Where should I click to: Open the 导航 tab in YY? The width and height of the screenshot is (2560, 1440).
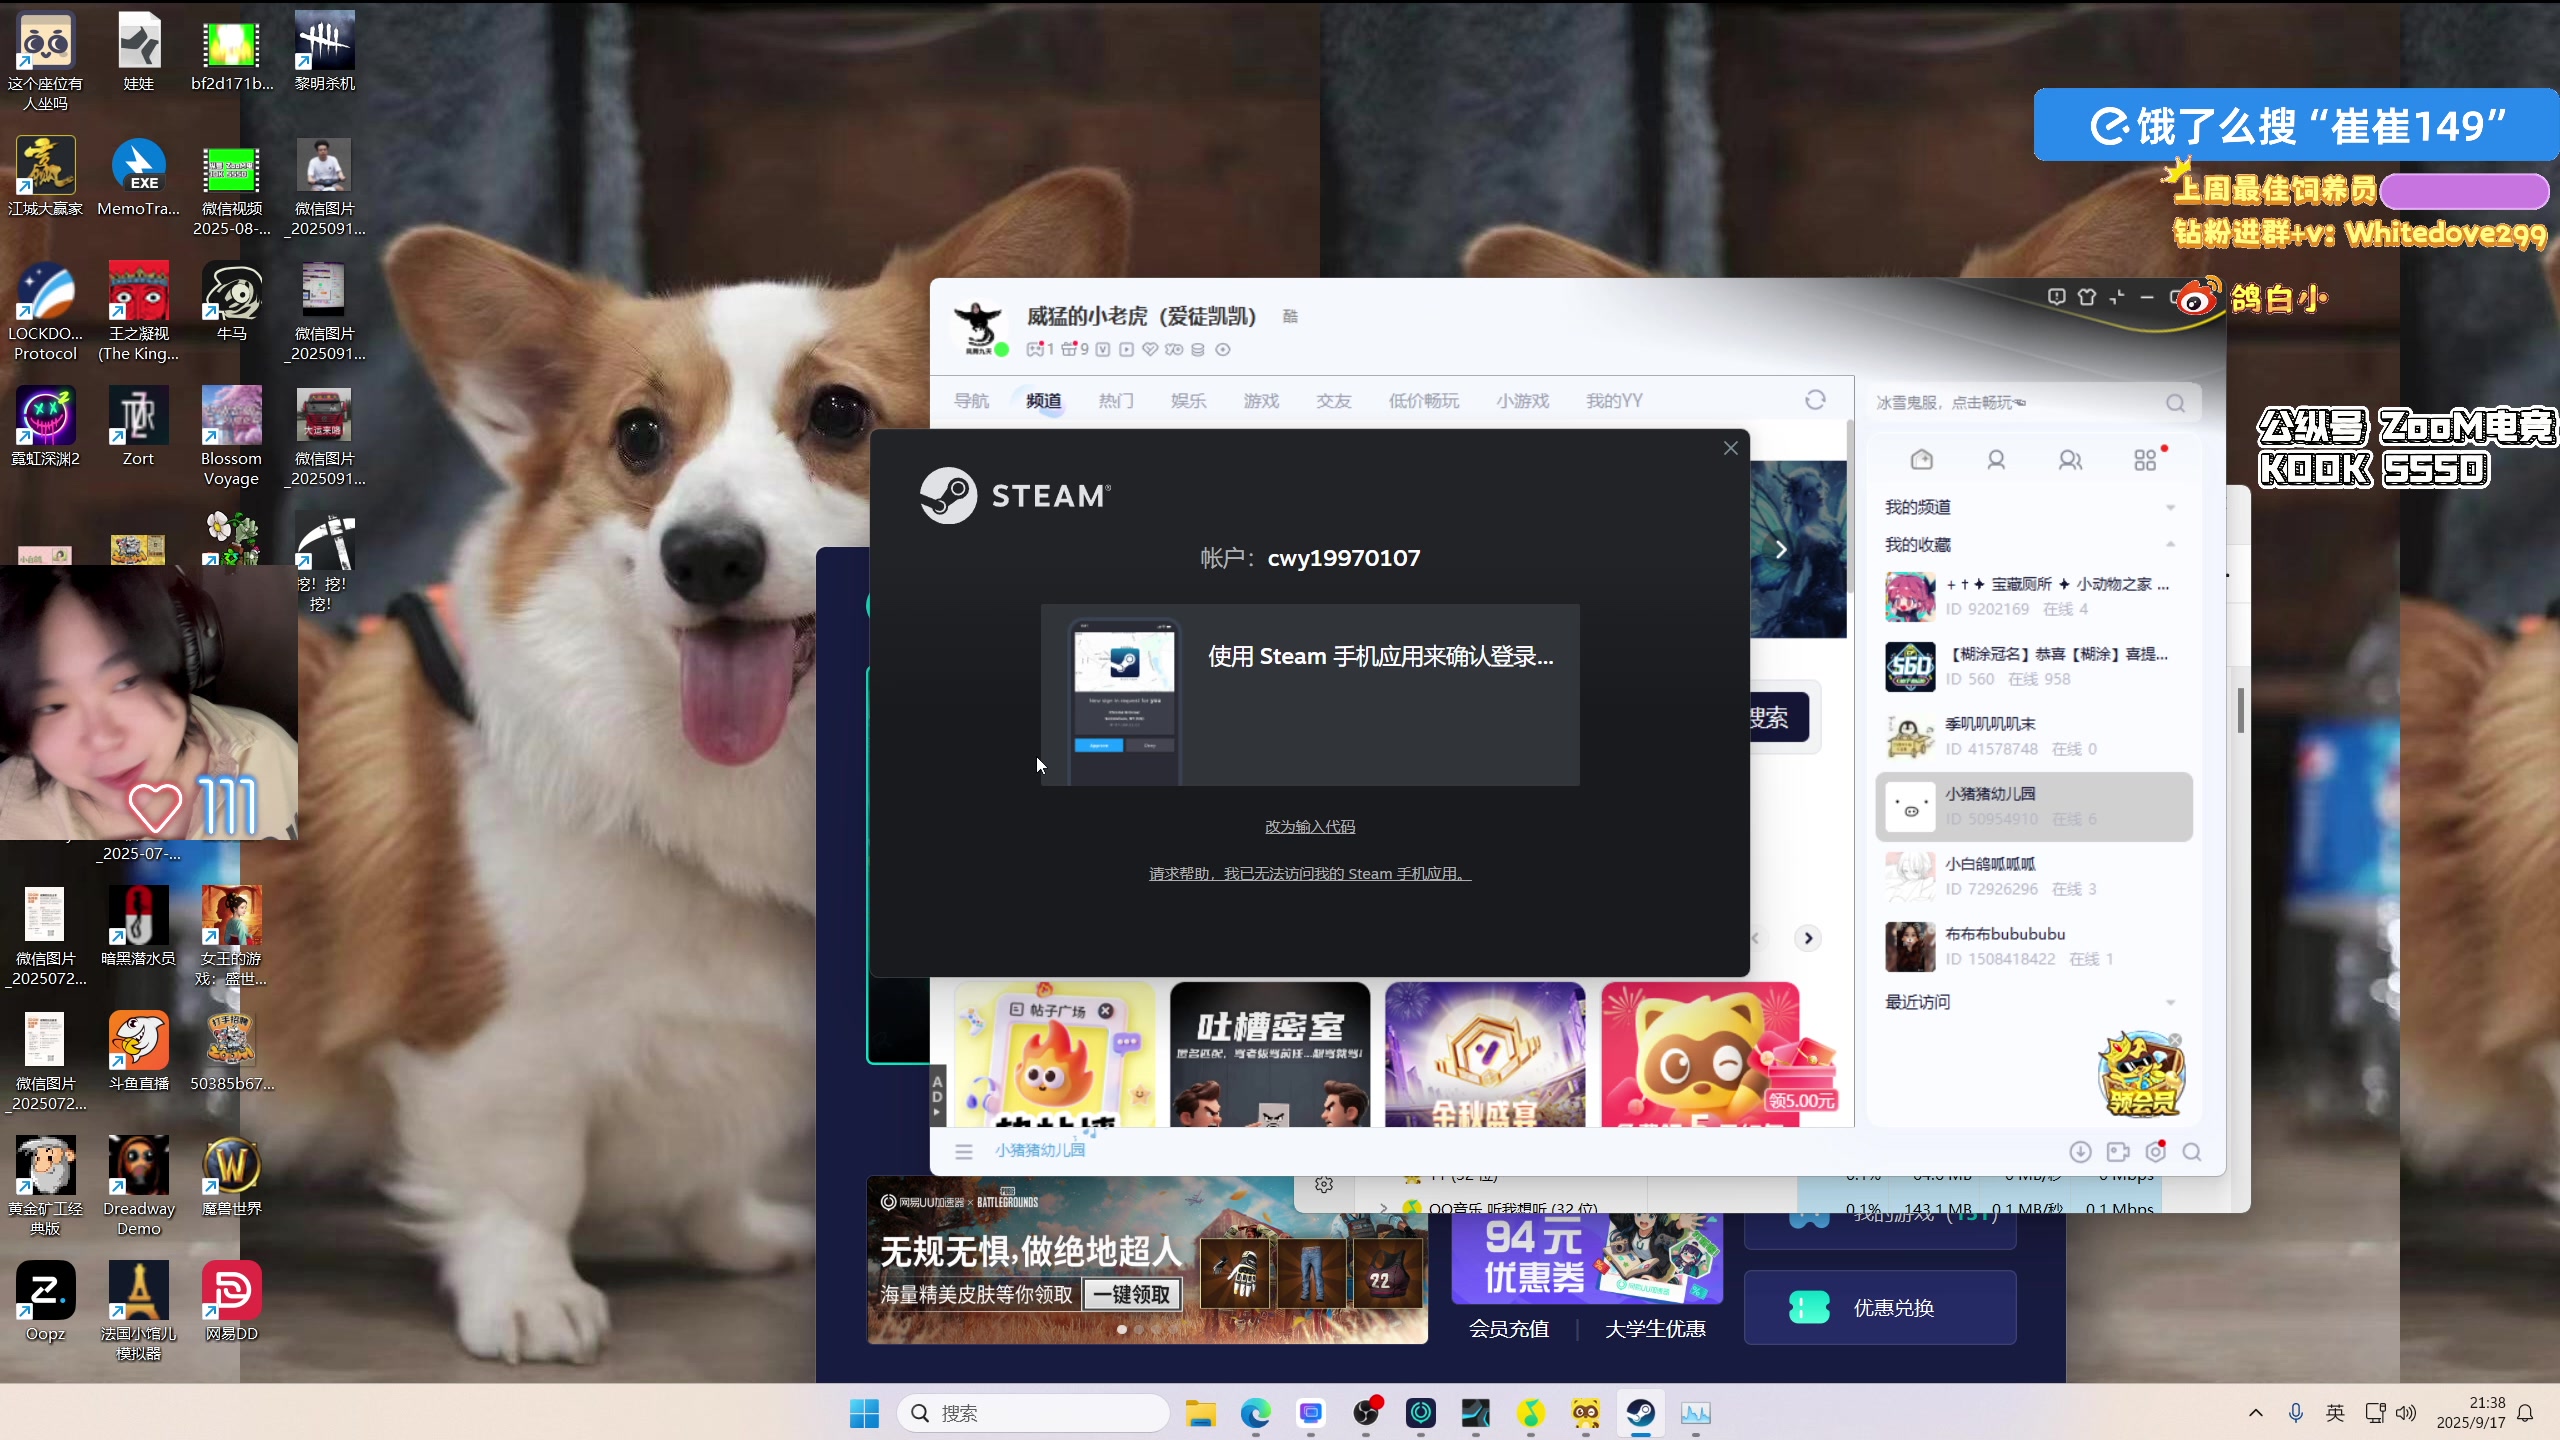coord(971,401)
